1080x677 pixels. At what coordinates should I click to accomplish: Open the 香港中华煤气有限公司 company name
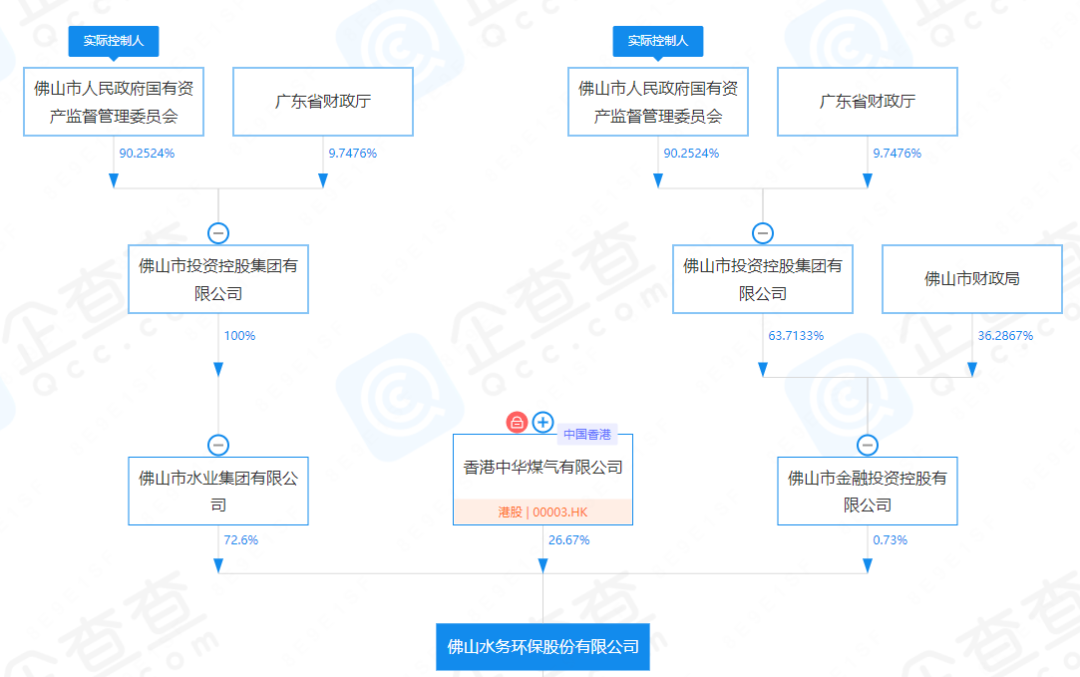(543, 468)
